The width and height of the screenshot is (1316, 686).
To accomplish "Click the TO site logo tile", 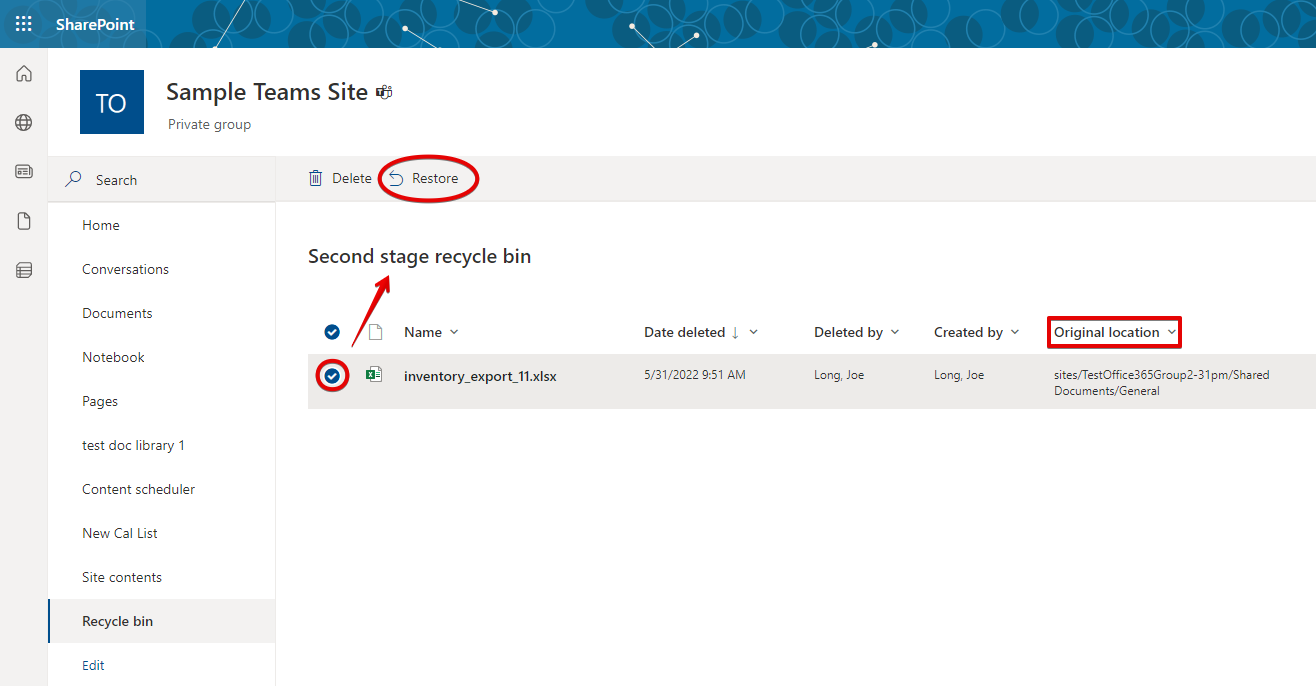I will click(x=111, y=102).
